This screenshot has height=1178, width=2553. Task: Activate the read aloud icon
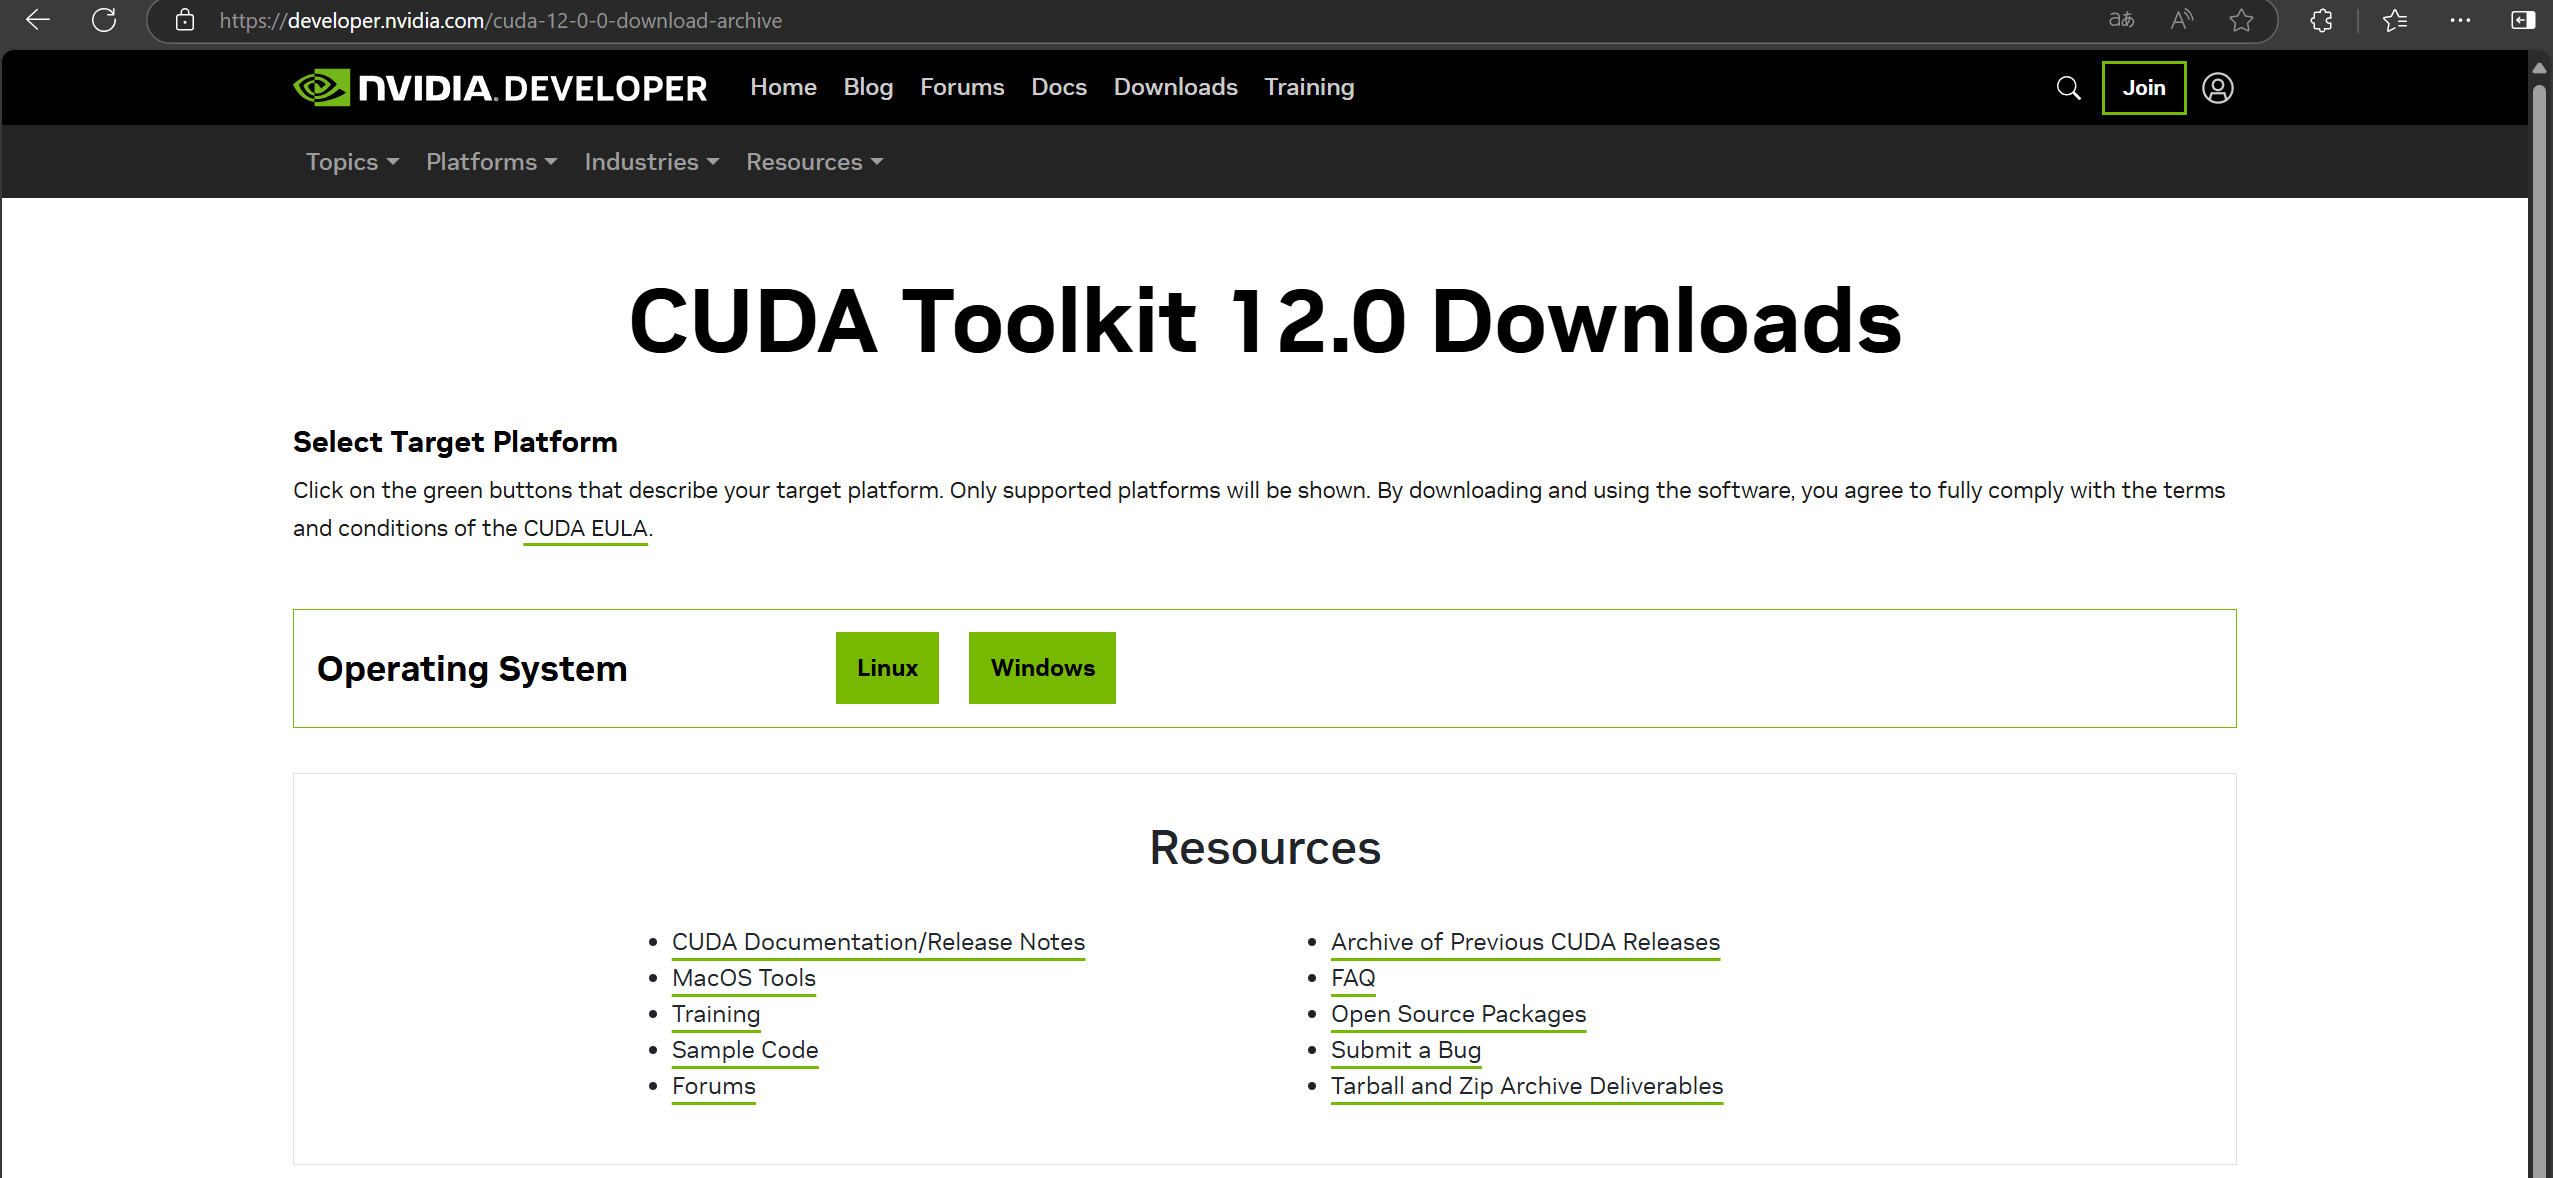pyautogui.click(x=2181, y=20)
